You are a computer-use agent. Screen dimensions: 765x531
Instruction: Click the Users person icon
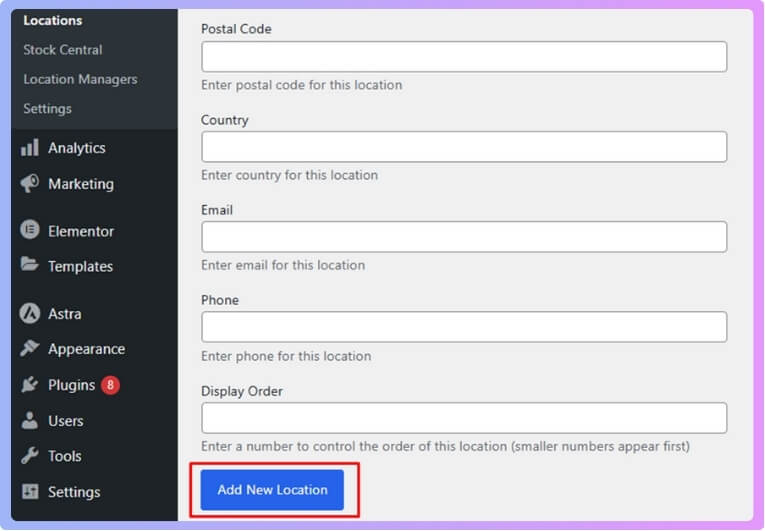[30, 421]
